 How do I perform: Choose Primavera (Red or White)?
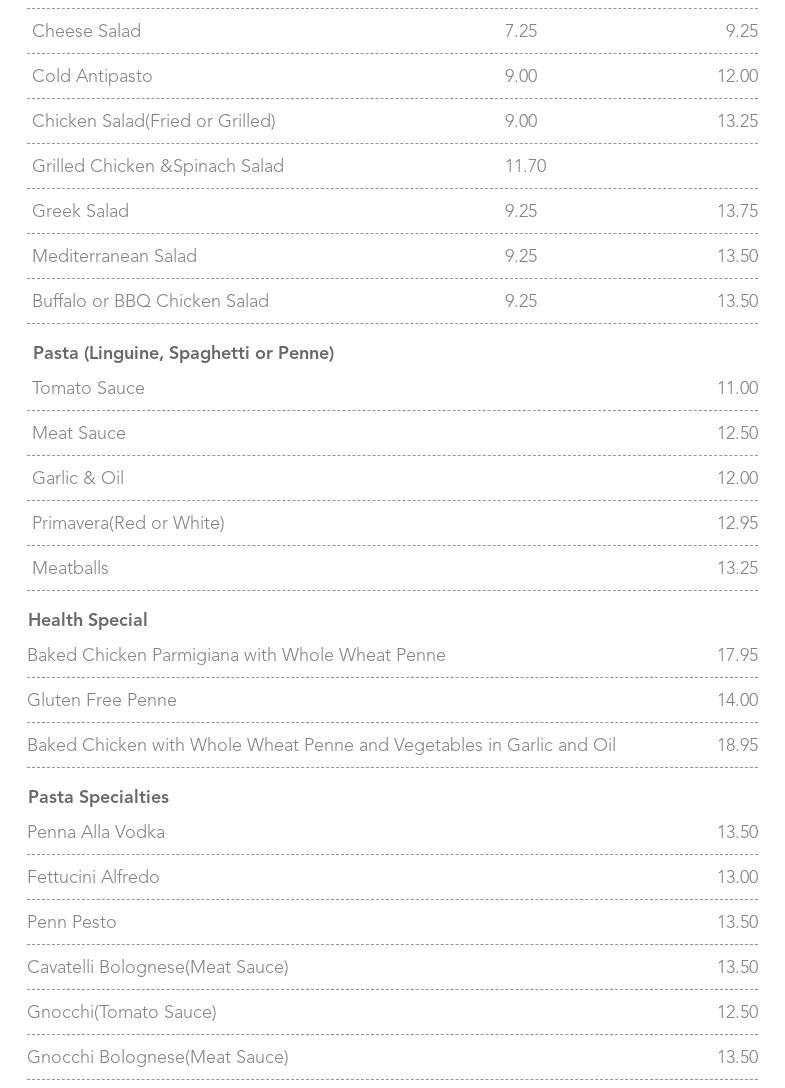click(128, 523)
